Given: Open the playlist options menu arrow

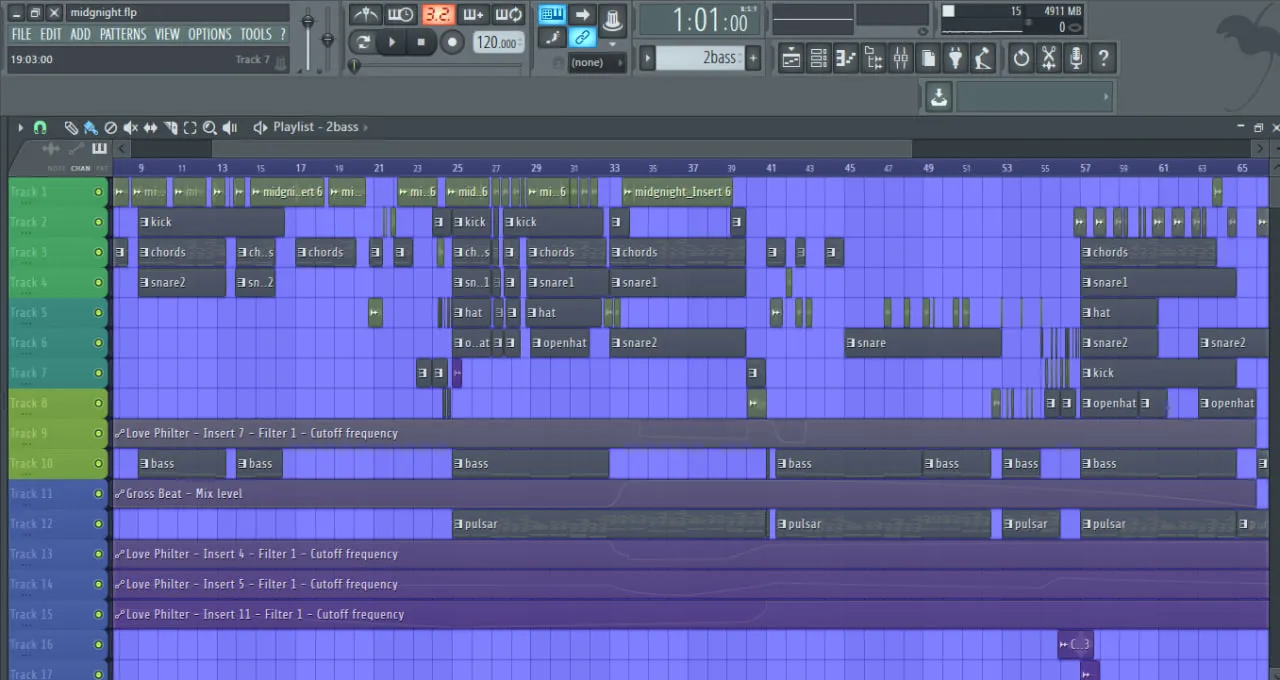Looking at the screenshot, I should (20, 128).
